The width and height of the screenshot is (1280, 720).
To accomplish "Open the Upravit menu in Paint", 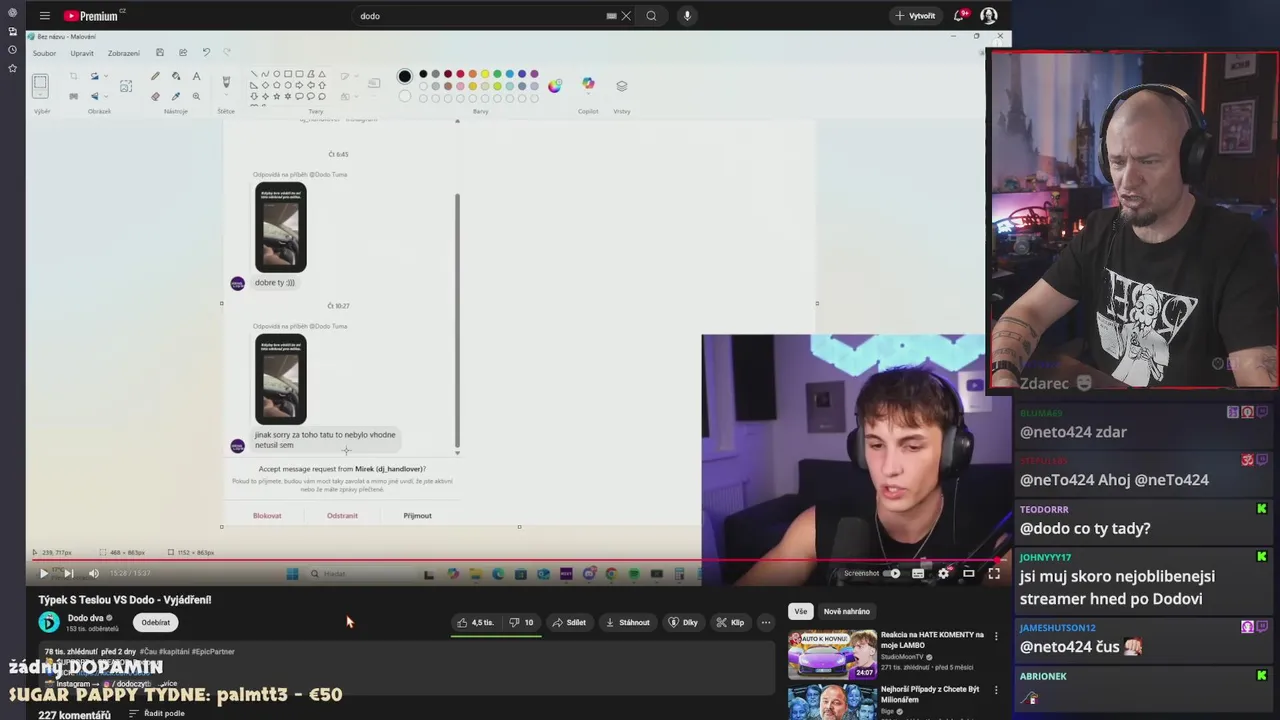I will pos(82,53).
